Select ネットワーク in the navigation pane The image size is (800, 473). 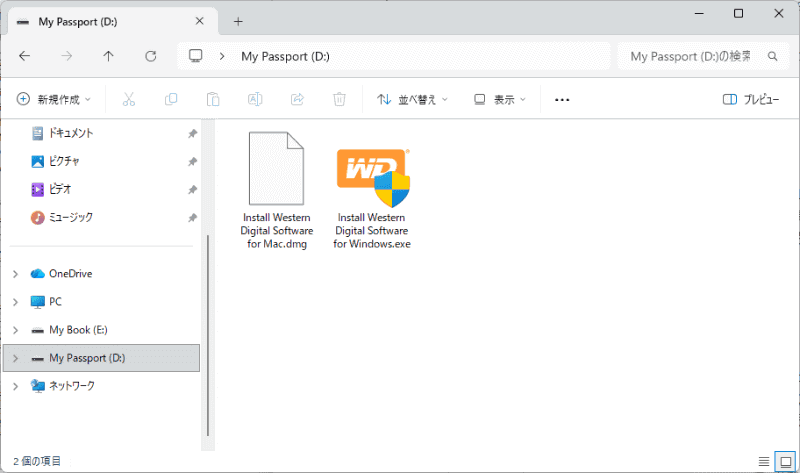72,386
